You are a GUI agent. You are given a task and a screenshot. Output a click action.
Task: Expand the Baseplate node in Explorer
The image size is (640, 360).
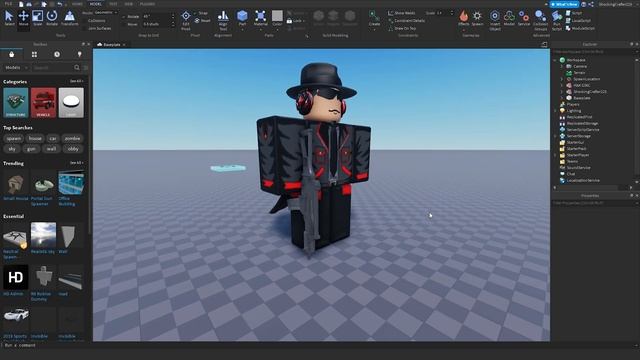click(562, 98)
